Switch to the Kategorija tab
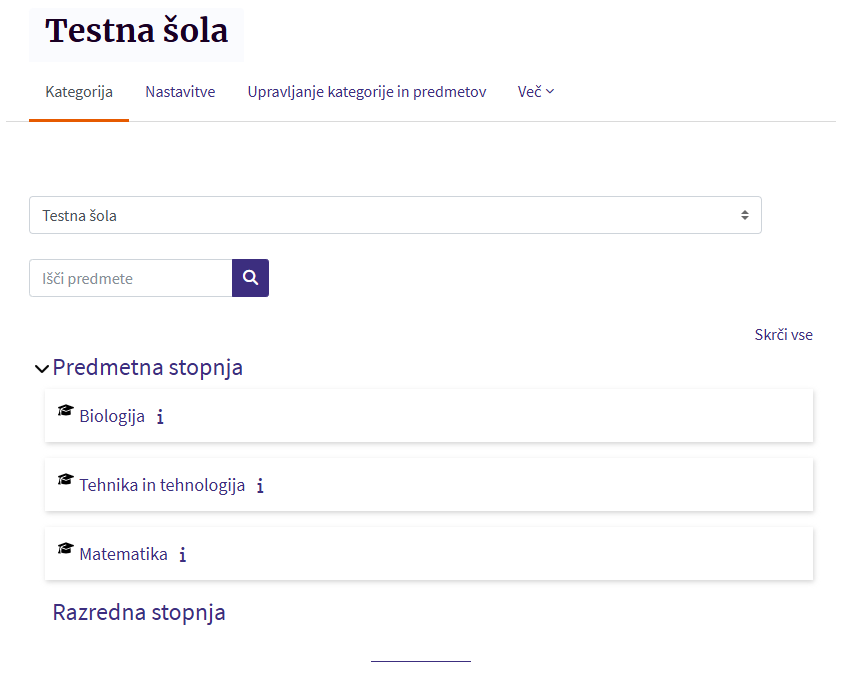This screenshot has height=687, width=851. (79, 92)
